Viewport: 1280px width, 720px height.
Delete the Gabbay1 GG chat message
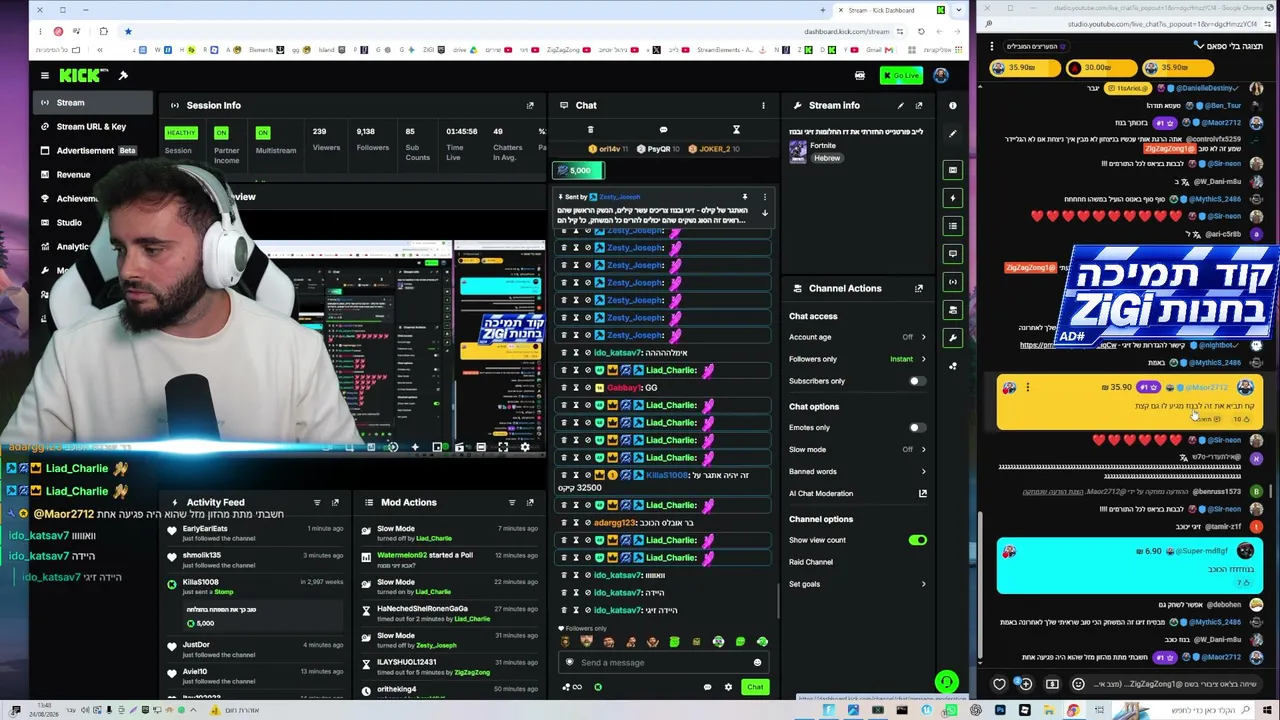click(564, 388)
